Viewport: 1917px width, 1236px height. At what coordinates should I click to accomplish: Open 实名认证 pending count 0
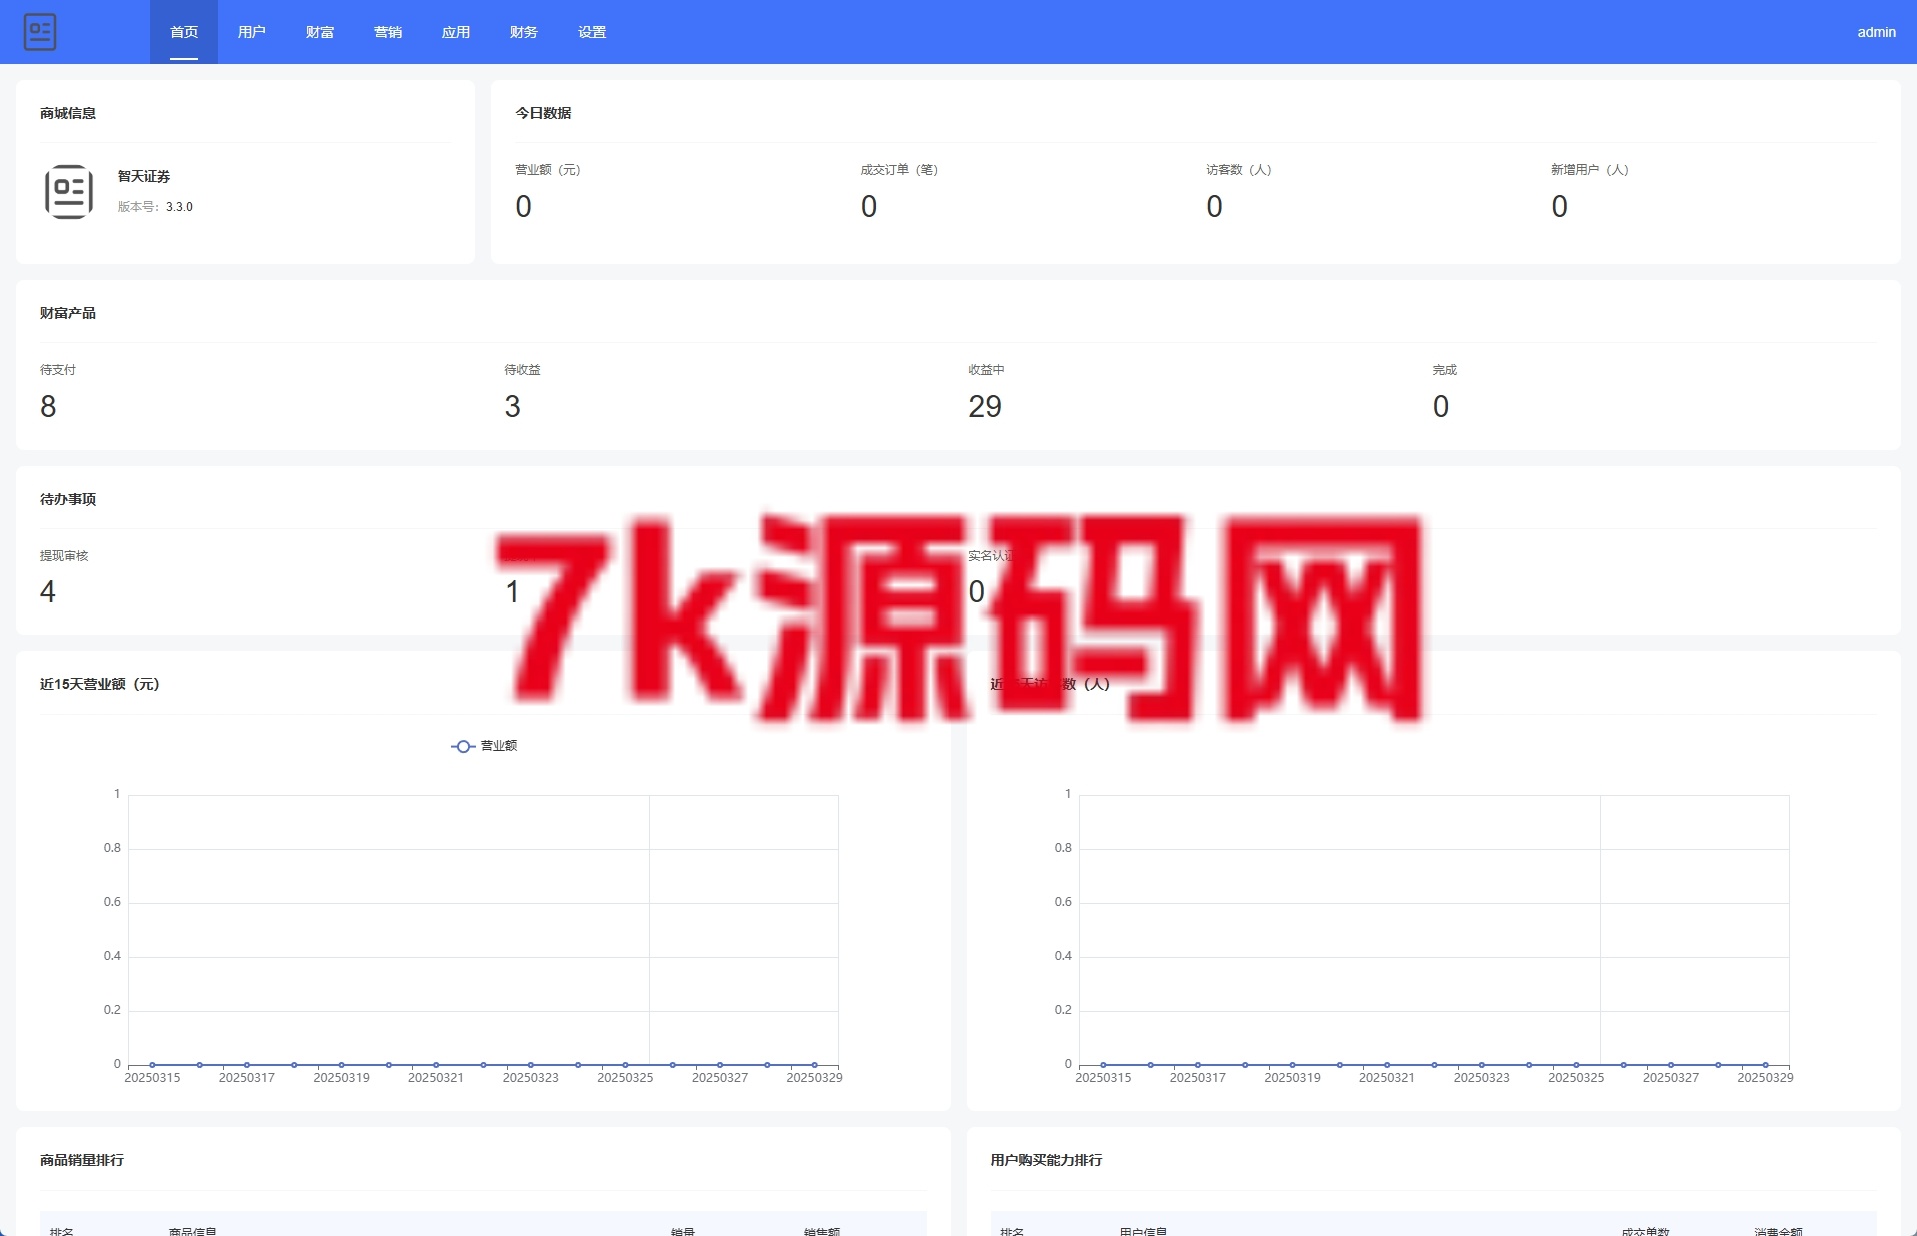977,592
